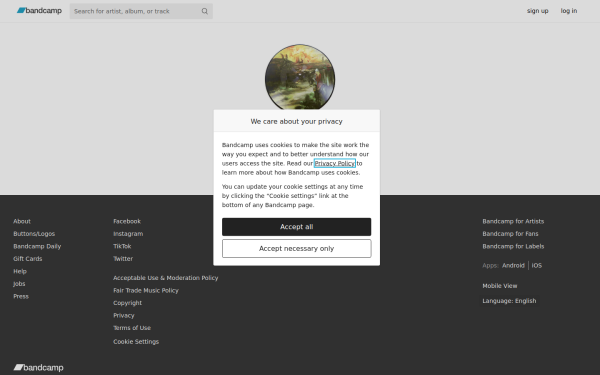This screenshot has height=375, width=600.
Task: Open the Privacy footer link
Action: pos(124,315)
